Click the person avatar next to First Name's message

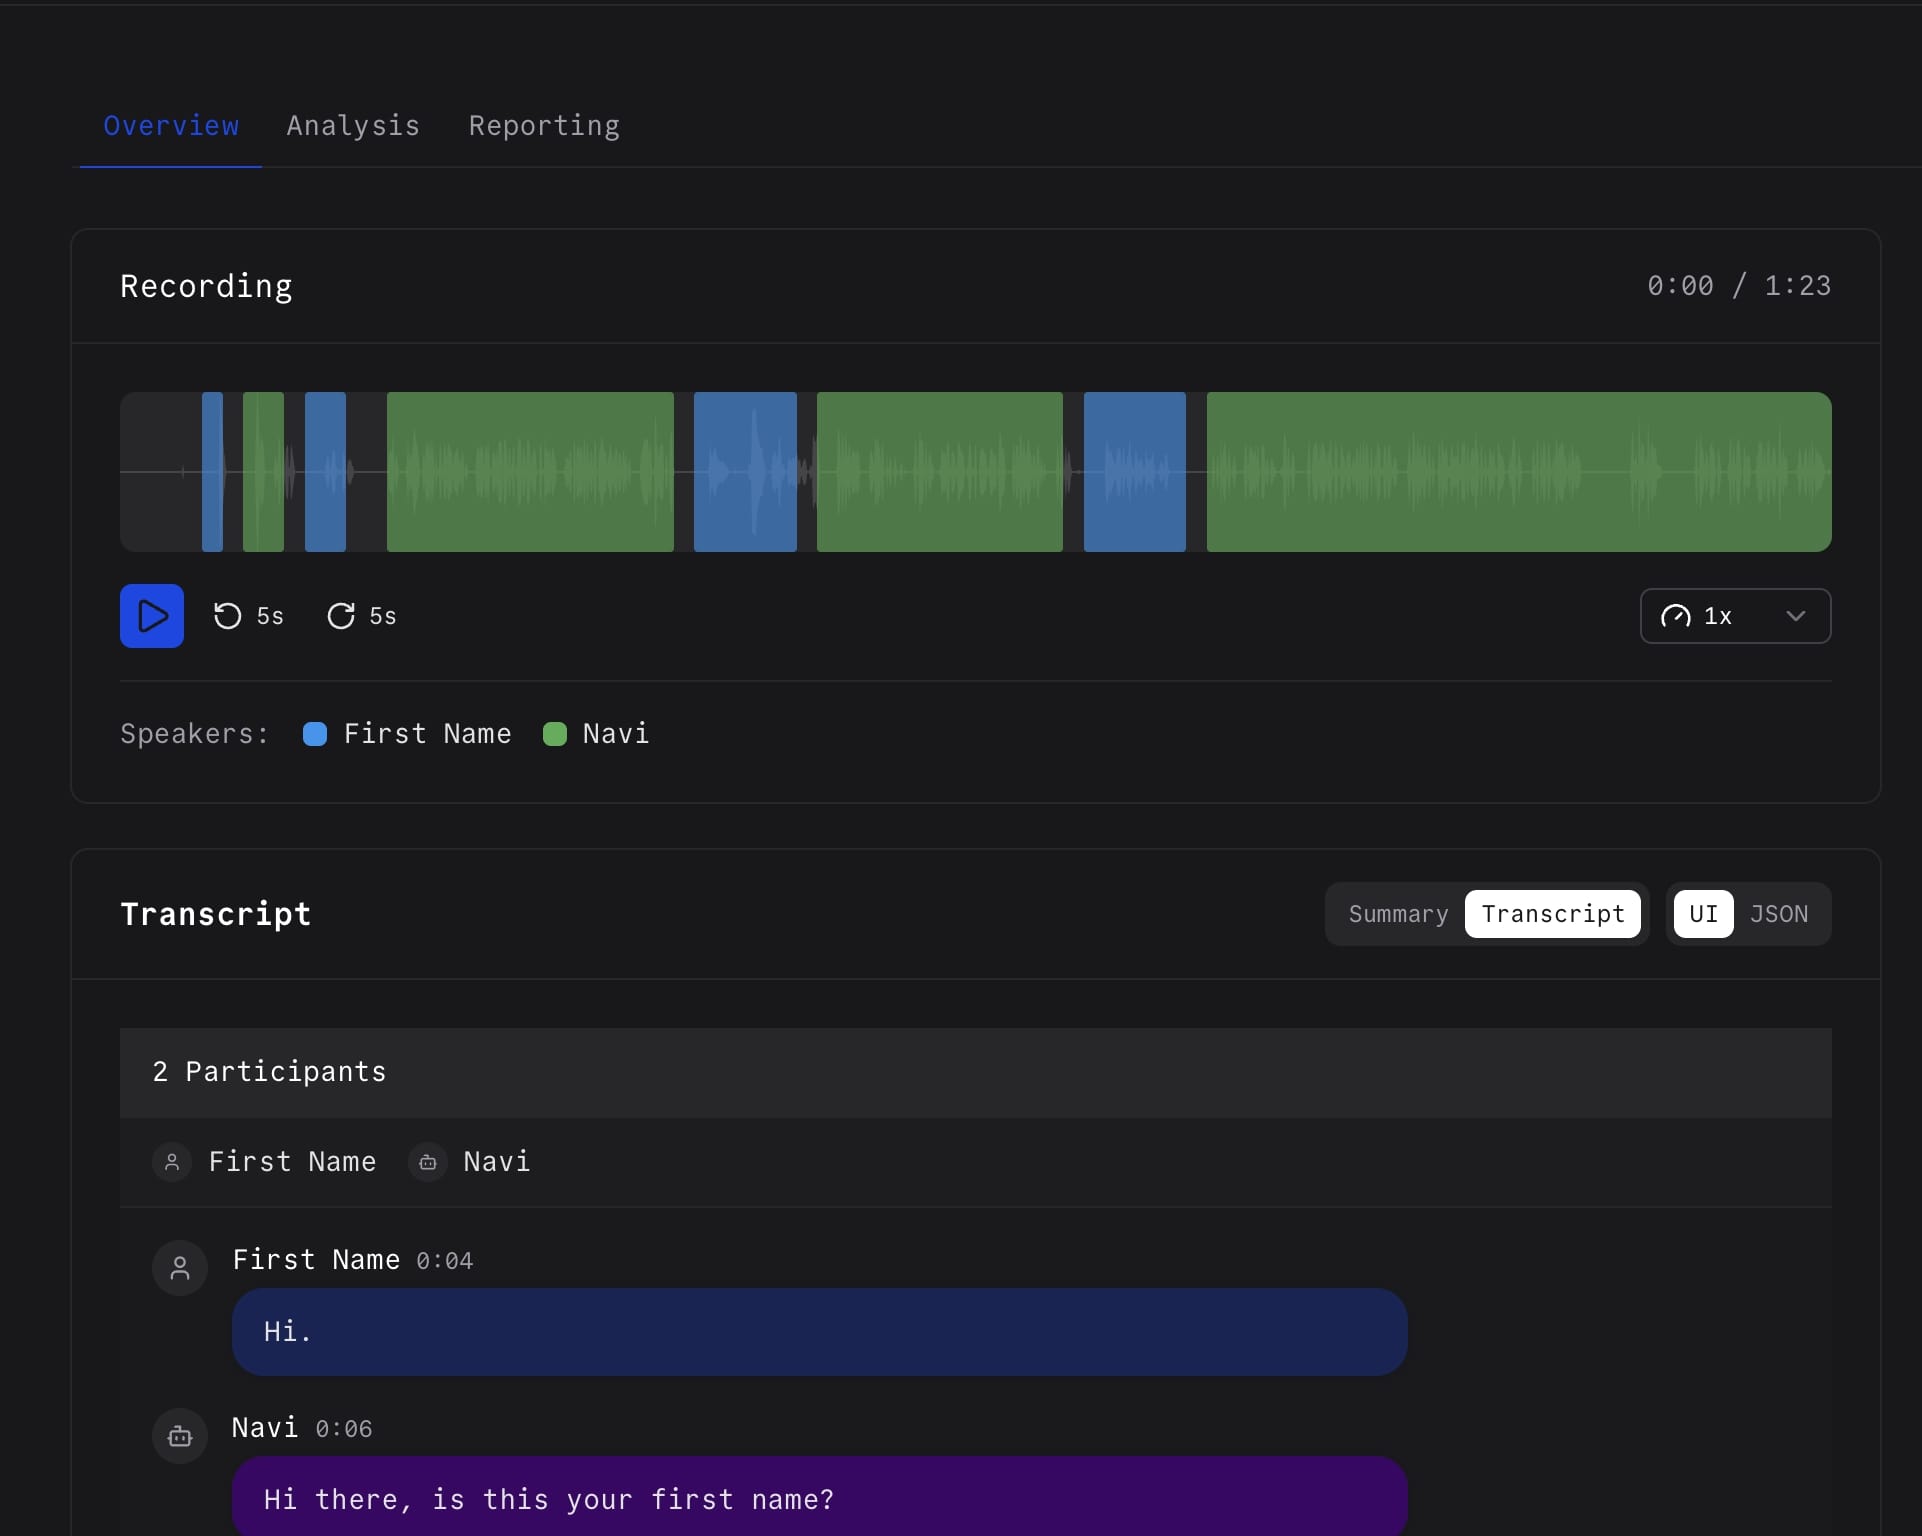click(x=180, y=1267)
